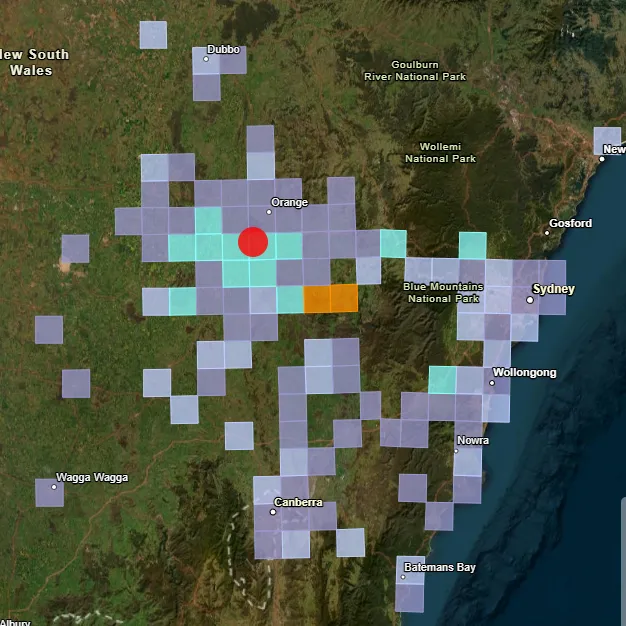Click the teal intensity cell left of Wollongong

pos(442,380)
